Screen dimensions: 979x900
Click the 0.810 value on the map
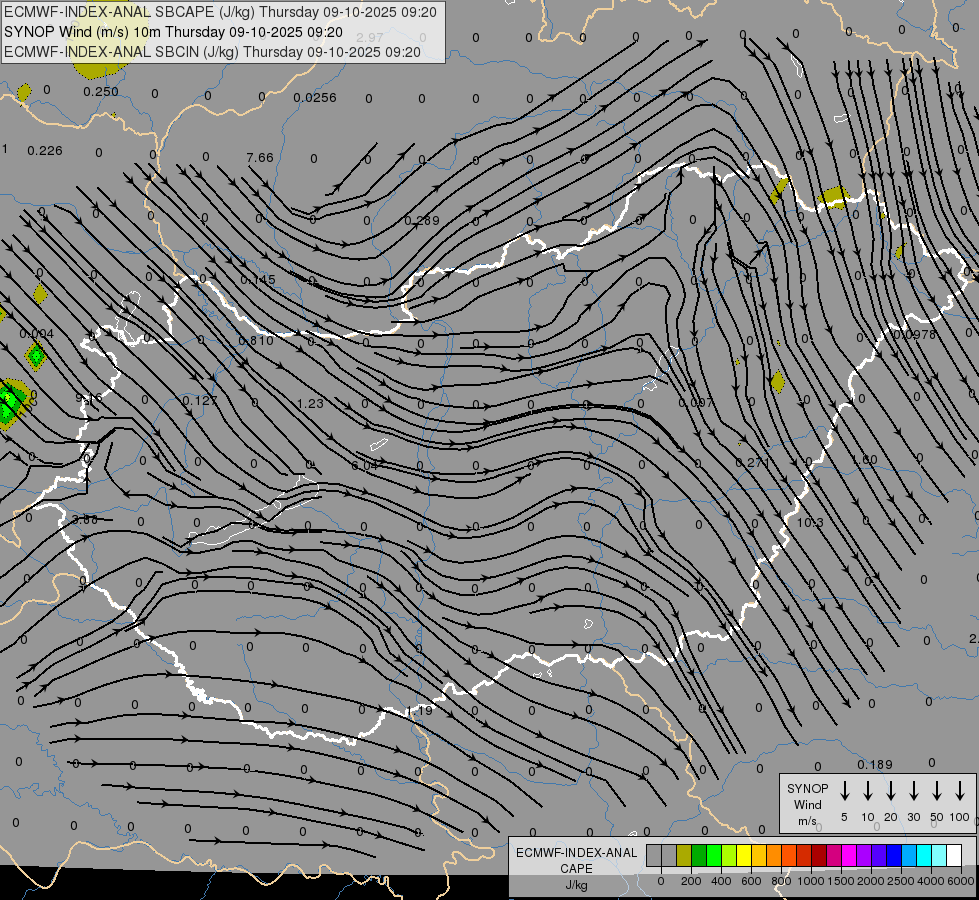[x=256, y=341]
